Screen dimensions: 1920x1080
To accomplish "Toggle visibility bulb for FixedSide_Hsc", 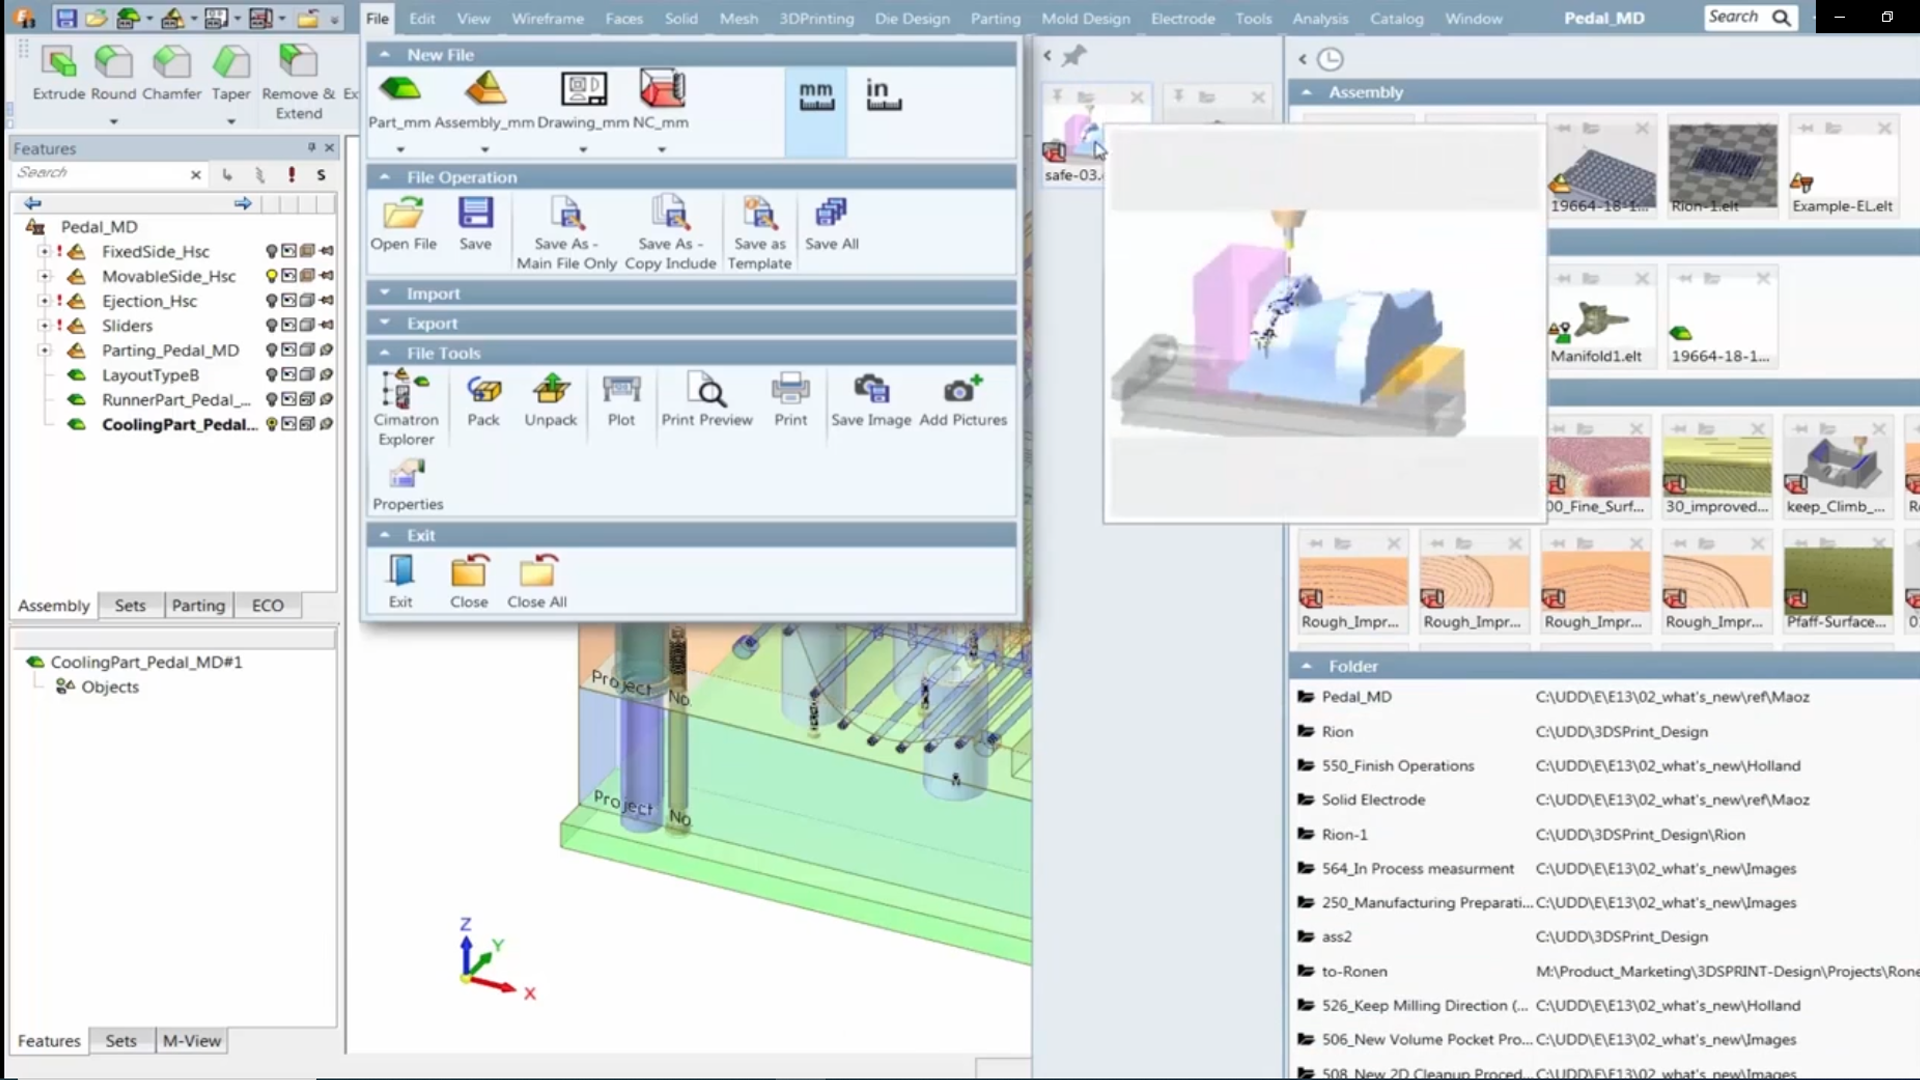I will [x=271, y=251].
